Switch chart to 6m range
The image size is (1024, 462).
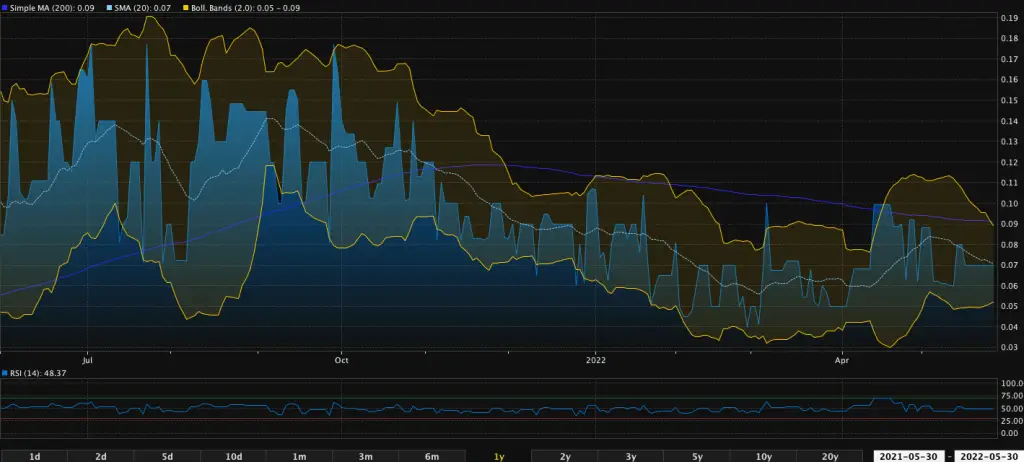pos(432,456)
